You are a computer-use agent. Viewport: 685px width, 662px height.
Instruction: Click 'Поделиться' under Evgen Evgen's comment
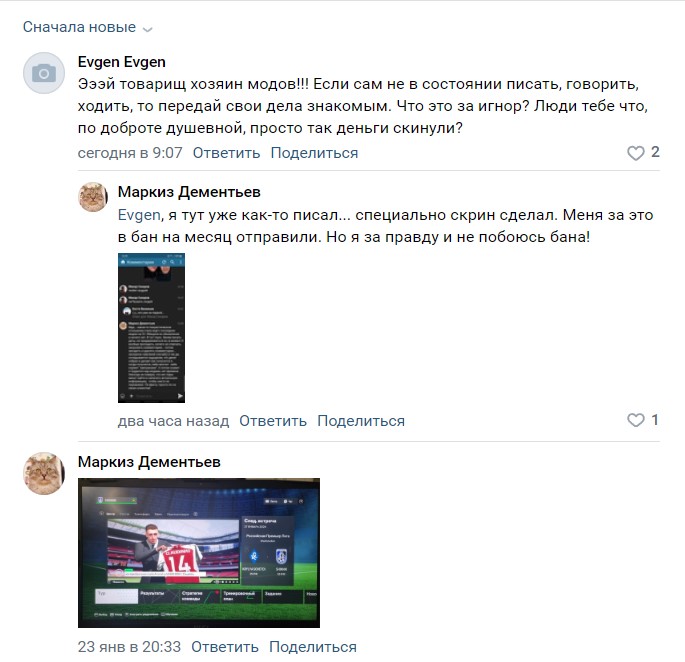(x=314, y=153)
